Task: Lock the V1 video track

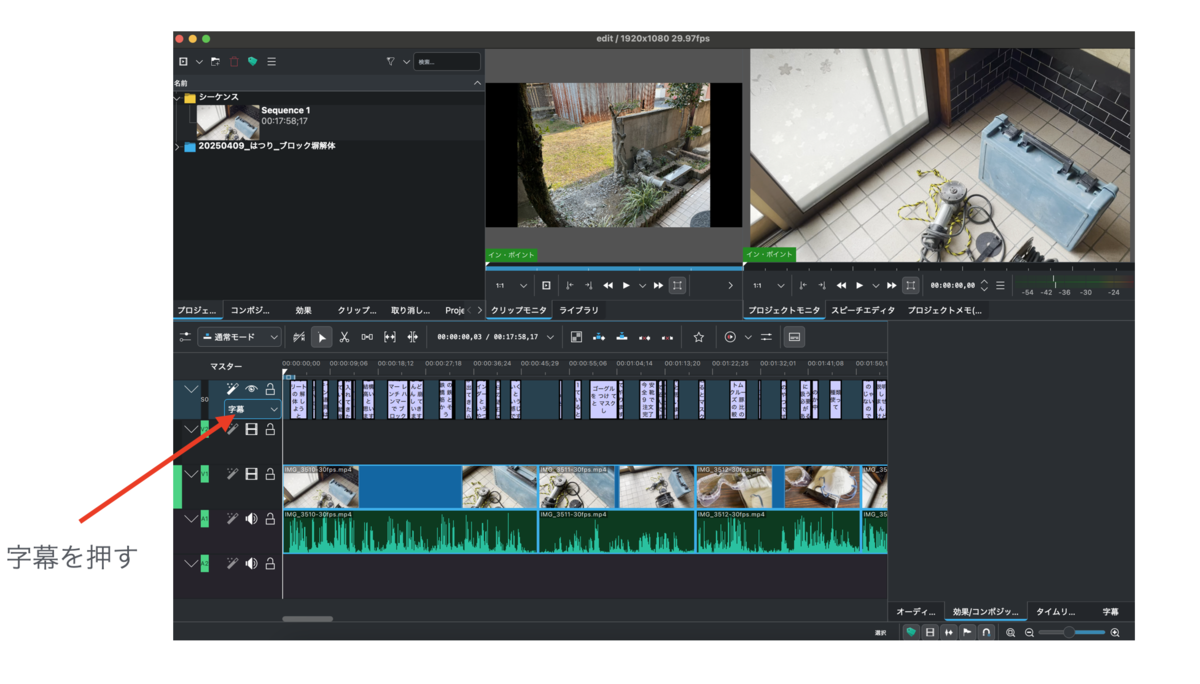Action: click(x=270, y=474)
